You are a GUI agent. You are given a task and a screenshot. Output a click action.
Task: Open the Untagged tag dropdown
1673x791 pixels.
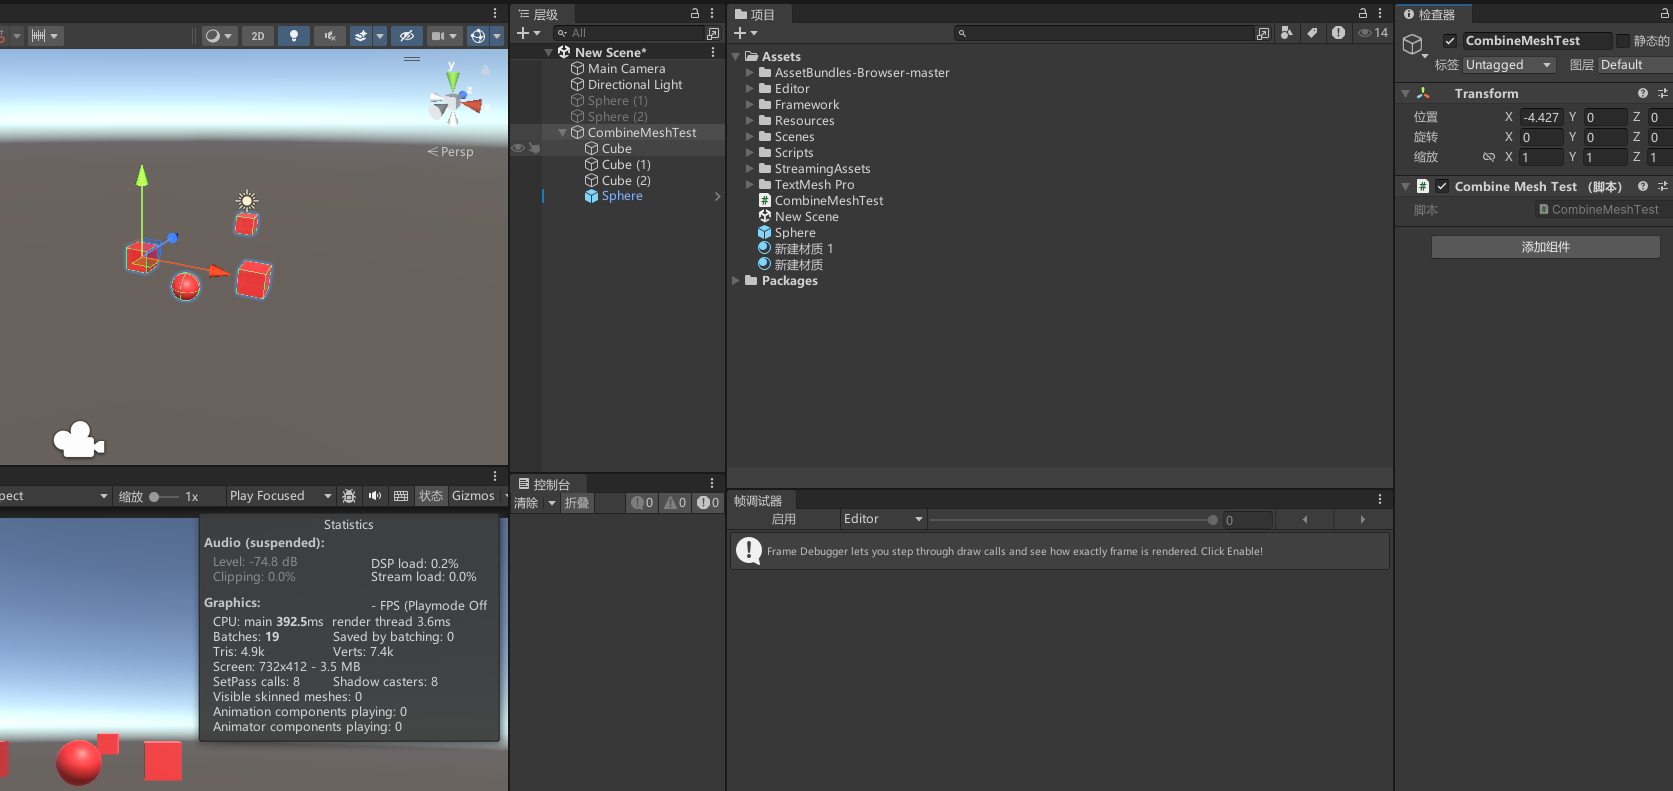pyautogui.click(x=1508, y=65)
